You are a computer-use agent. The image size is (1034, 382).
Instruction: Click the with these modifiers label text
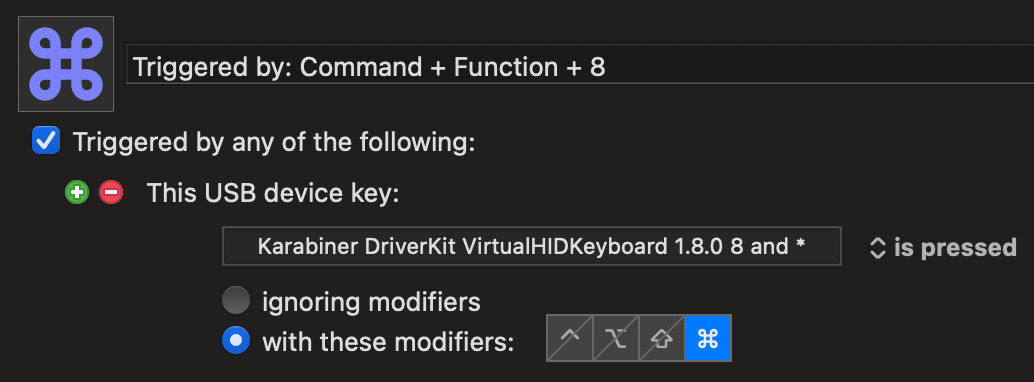388,342
